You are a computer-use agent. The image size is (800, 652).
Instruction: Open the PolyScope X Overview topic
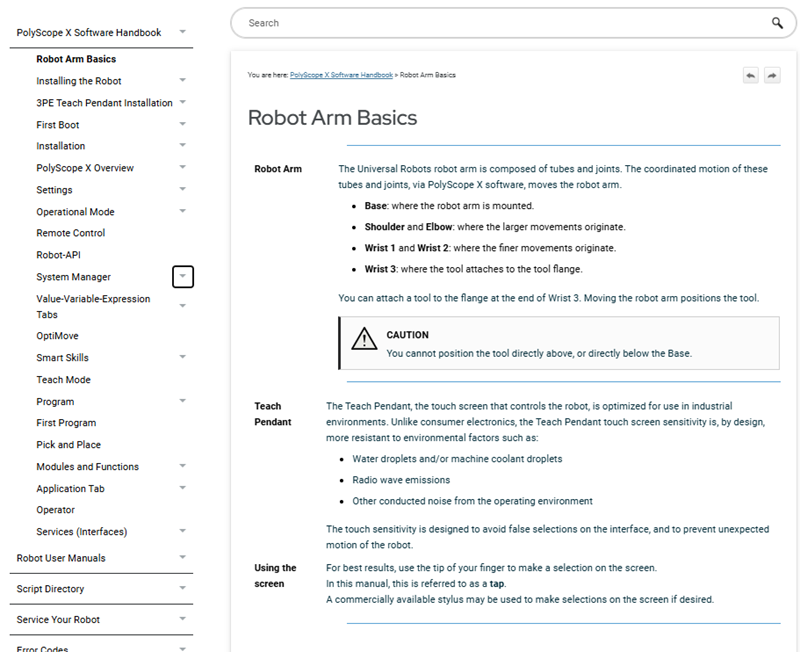(85, 168)
